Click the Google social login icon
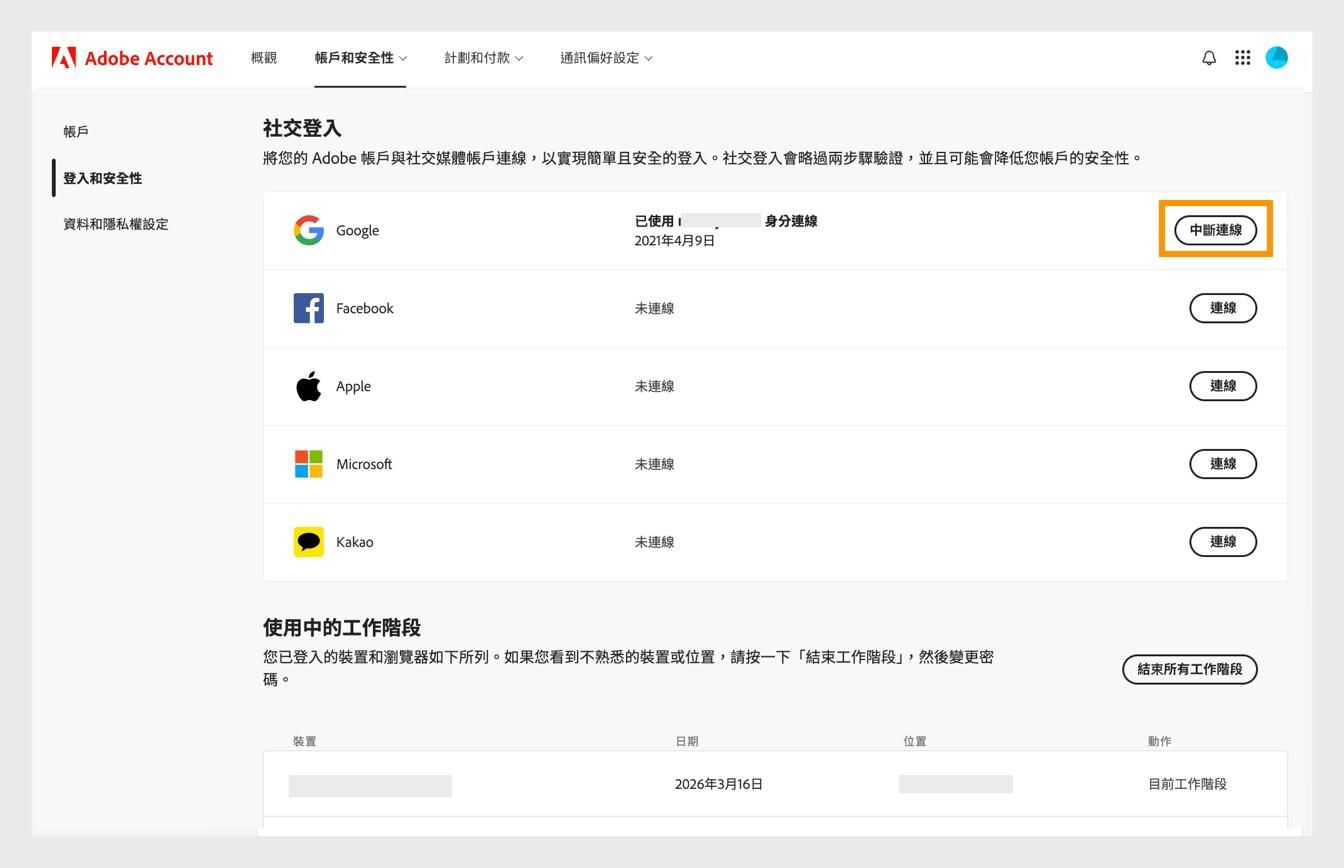Viewport: 1344px width, 868px height. [x=309, y=230]
